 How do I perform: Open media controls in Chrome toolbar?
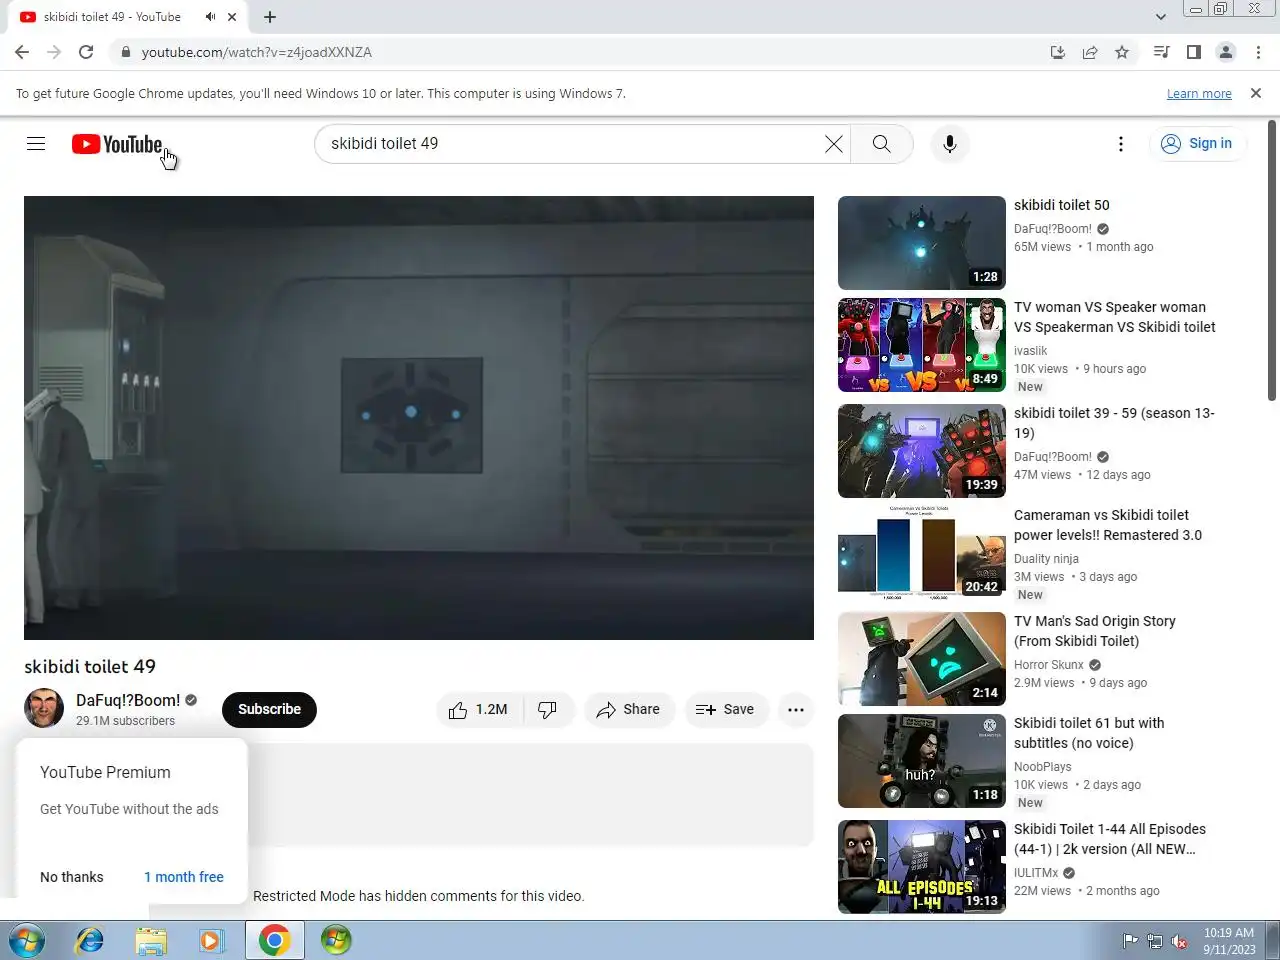click(x=1161, y=52)
